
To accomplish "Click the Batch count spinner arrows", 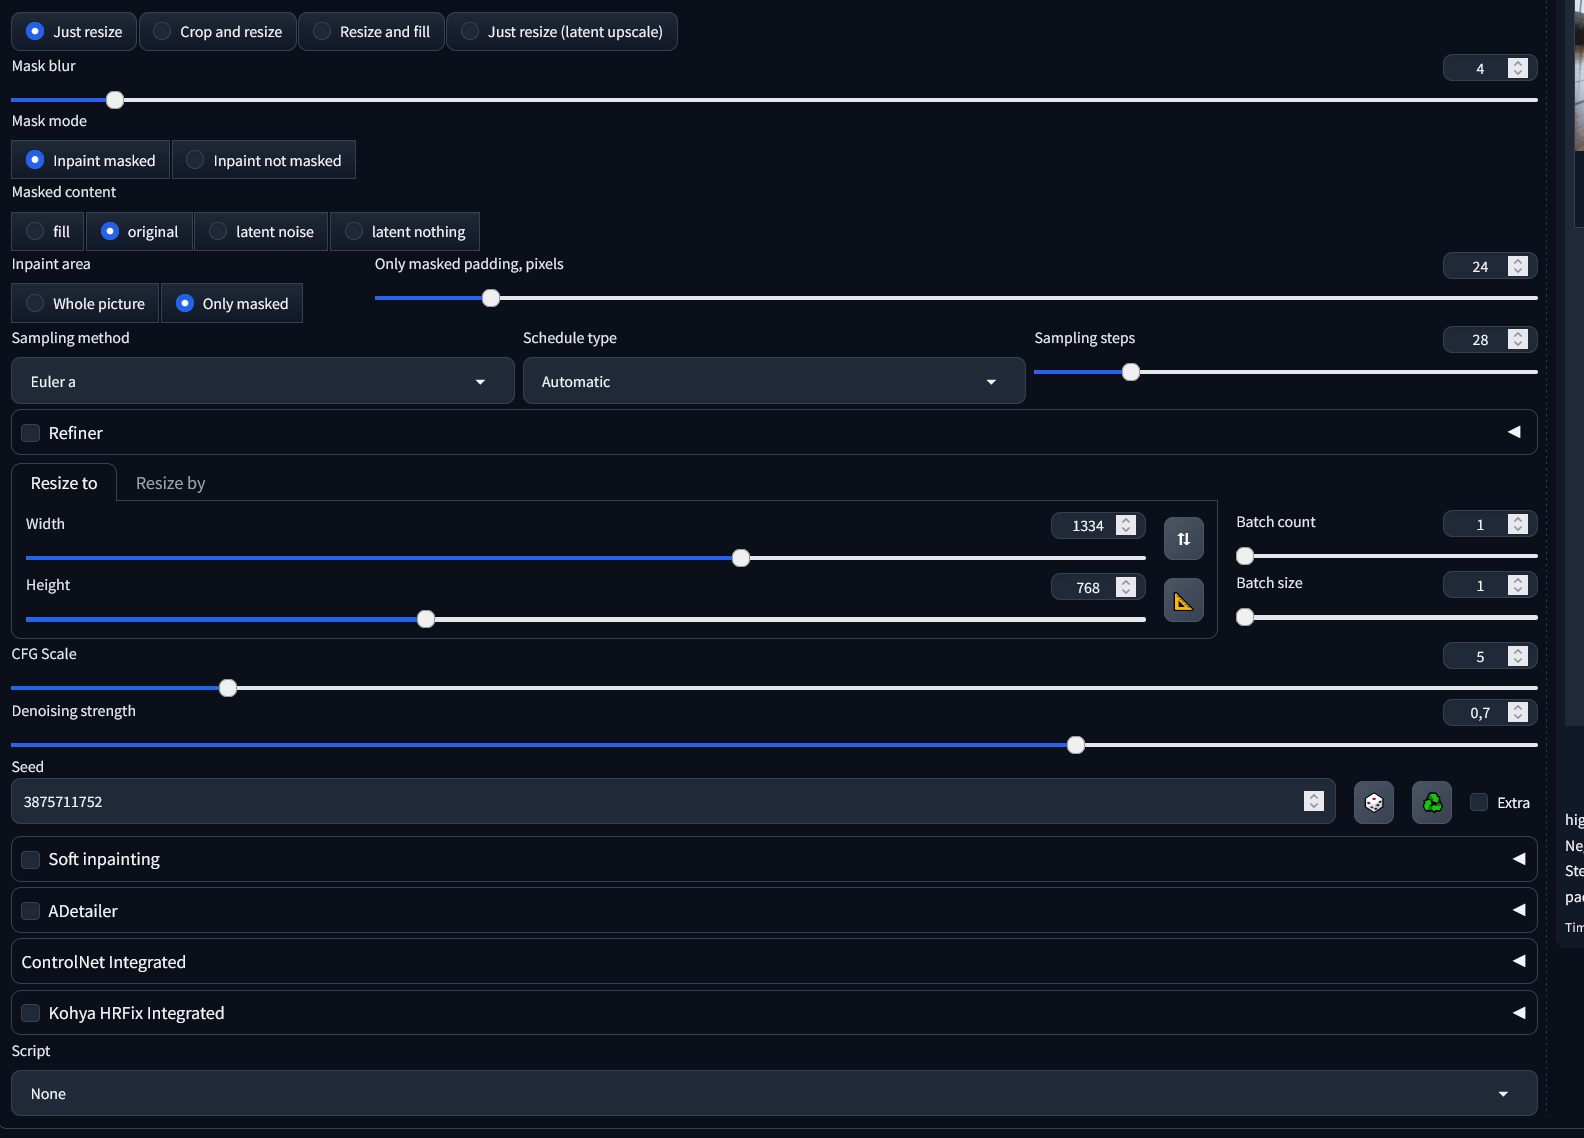I will 1518,524.
